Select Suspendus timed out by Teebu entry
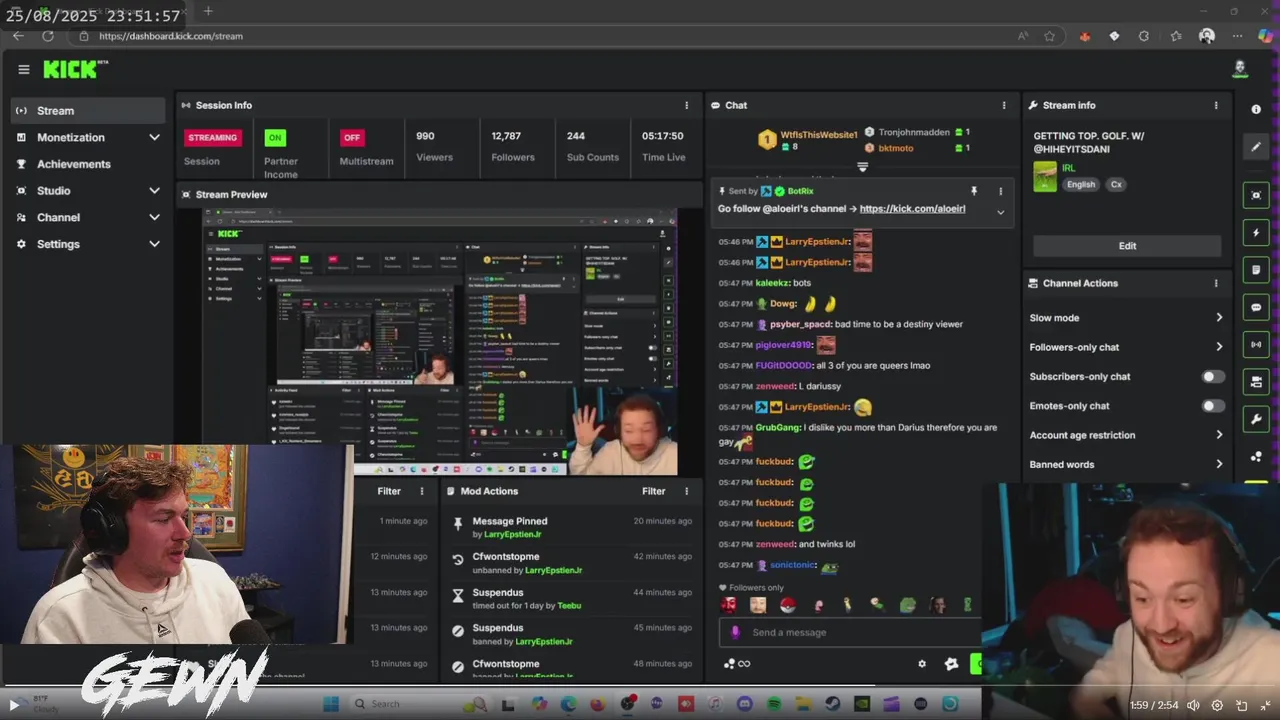Image resolution: width=1280 pixels, height=720 pixels. pos(571,599)
